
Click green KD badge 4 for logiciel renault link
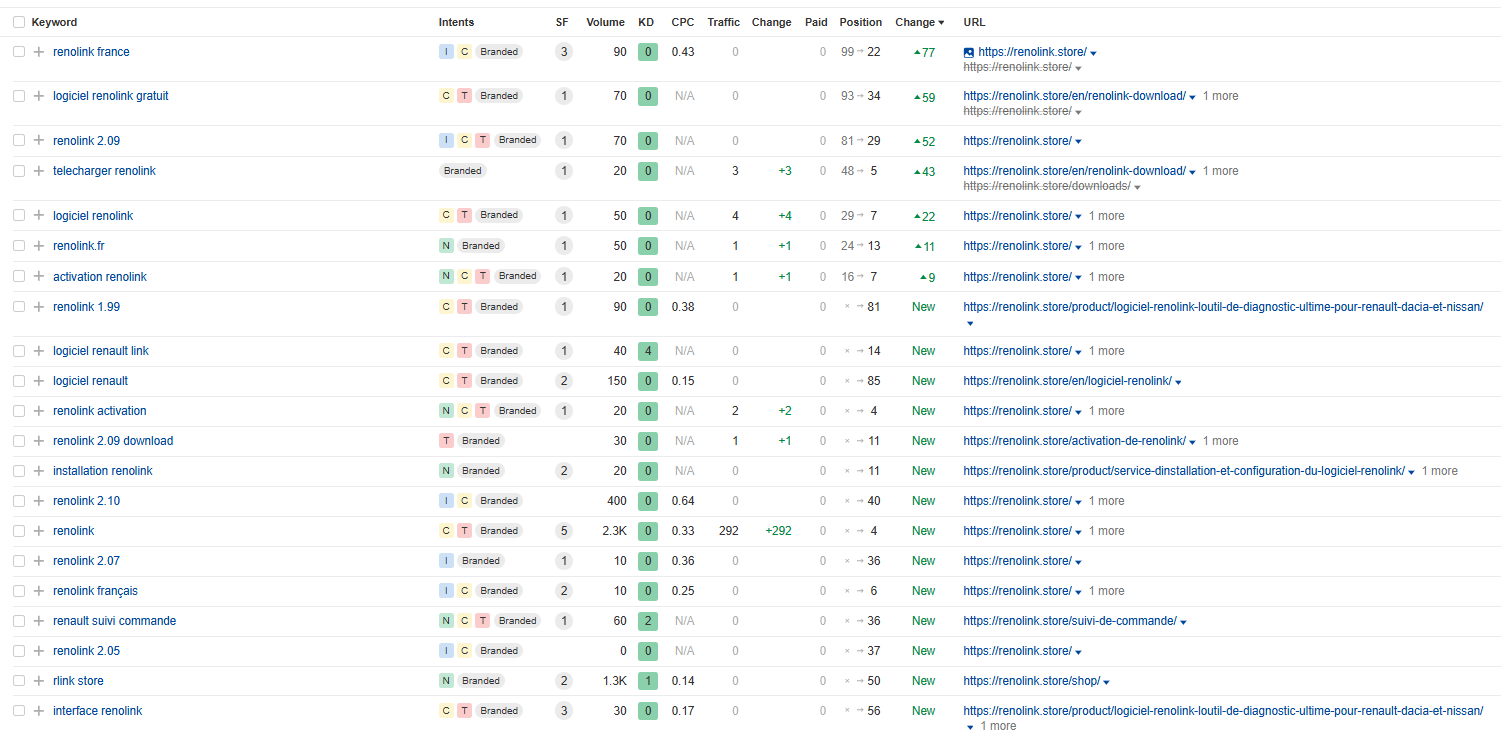pos(648,351)
